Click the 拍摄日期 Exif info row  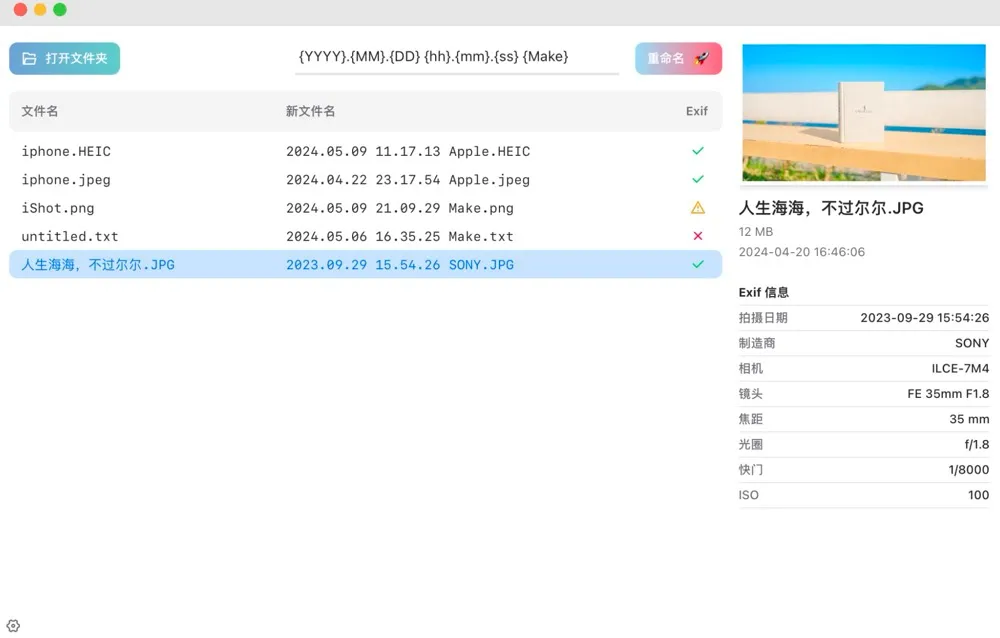click(864, 318)
